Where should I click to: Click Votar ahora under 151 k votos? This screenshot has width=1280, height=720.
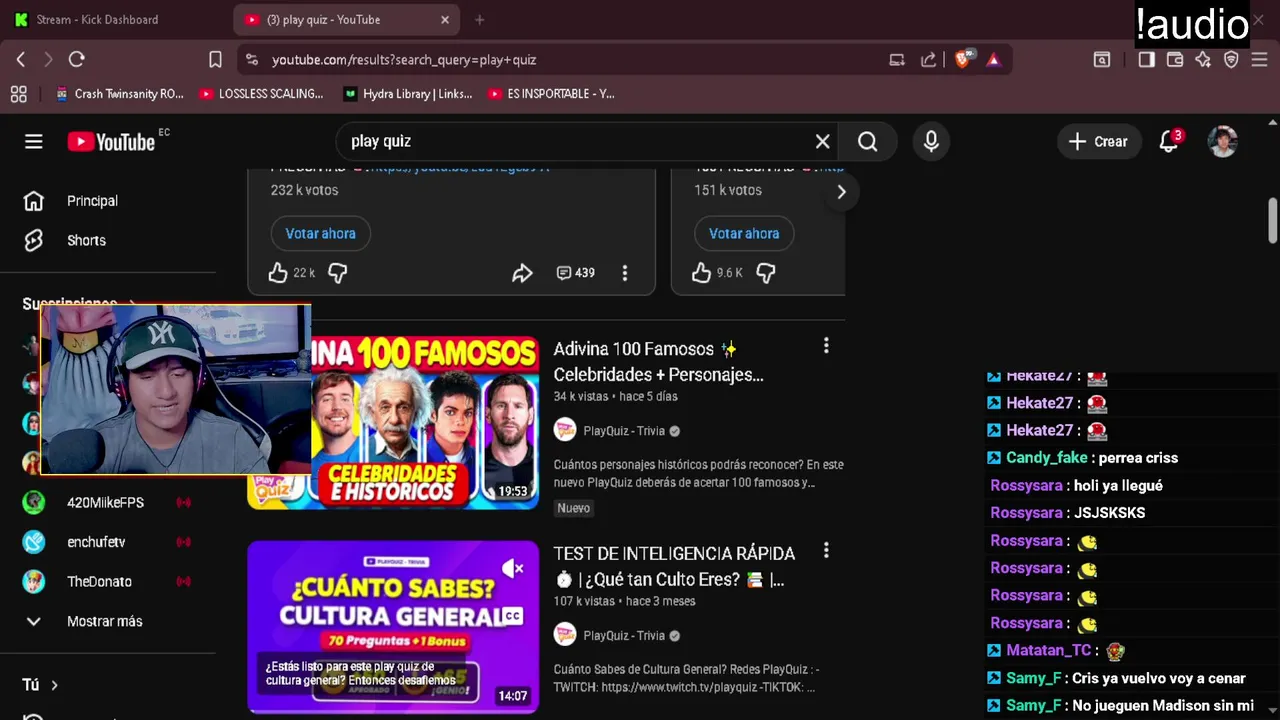(744, 234)
